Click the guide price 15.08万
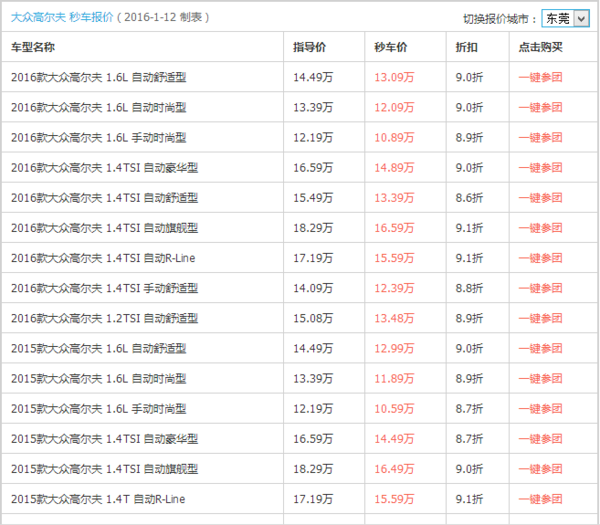Screen dimensions: 600x525 pos(313,318)
